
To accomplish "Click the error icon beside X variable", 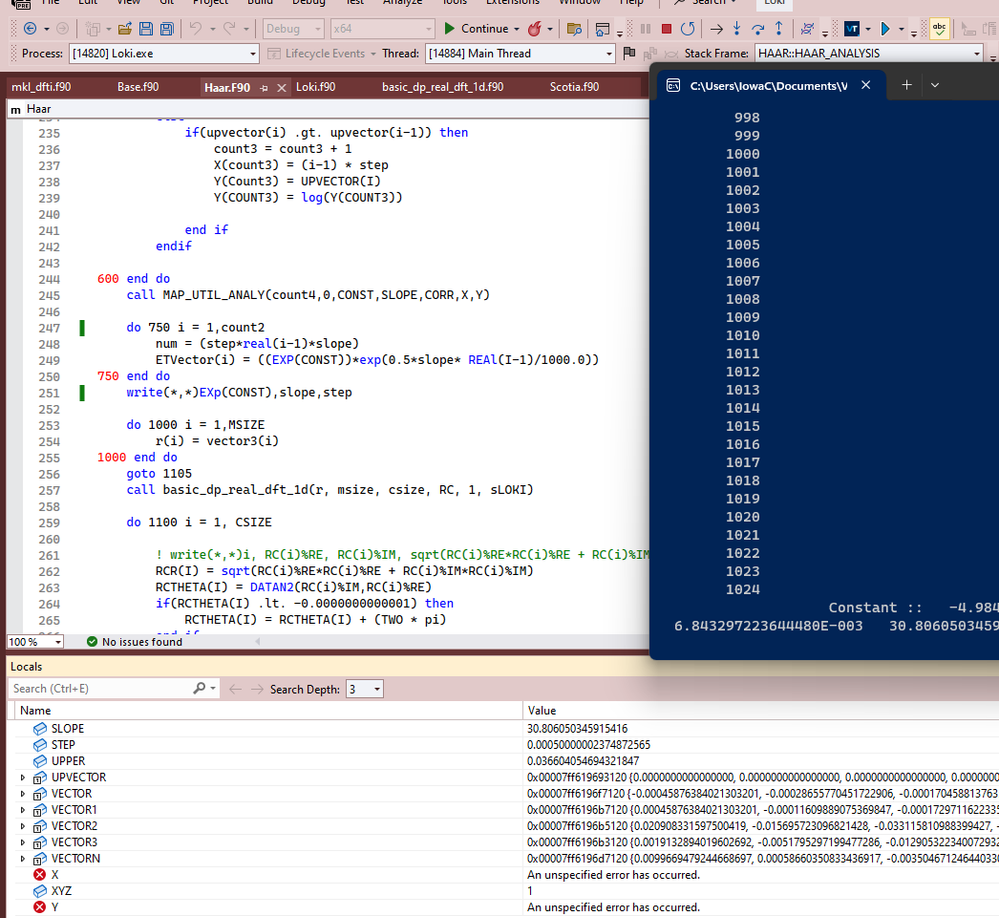I will click(40, 875).
